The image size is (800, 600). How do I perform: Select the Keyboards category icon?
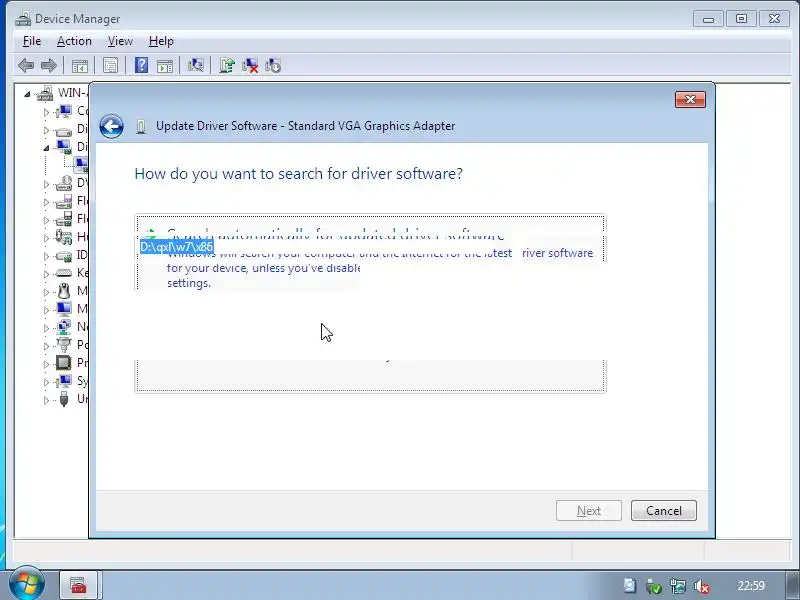pyautogui.click(x=64, y=273)
